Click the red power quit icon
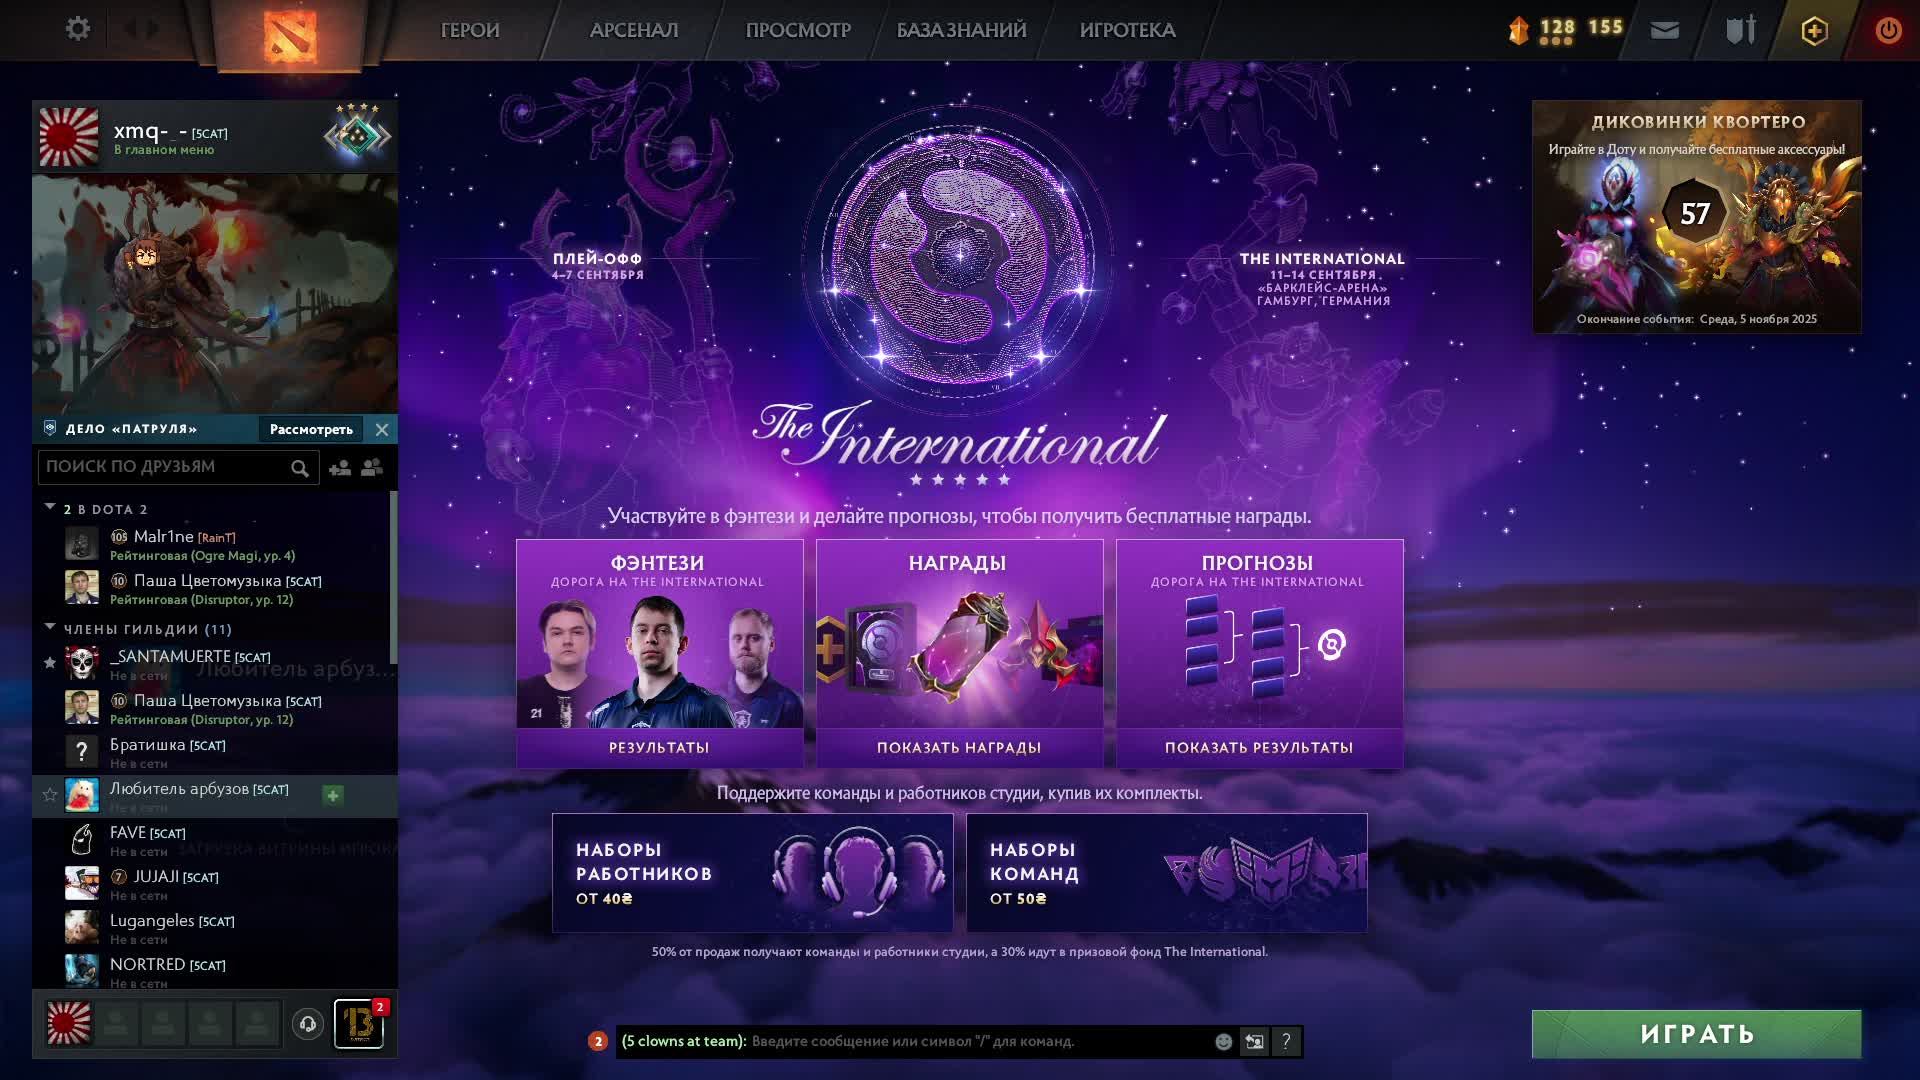 coord(1888,30)
